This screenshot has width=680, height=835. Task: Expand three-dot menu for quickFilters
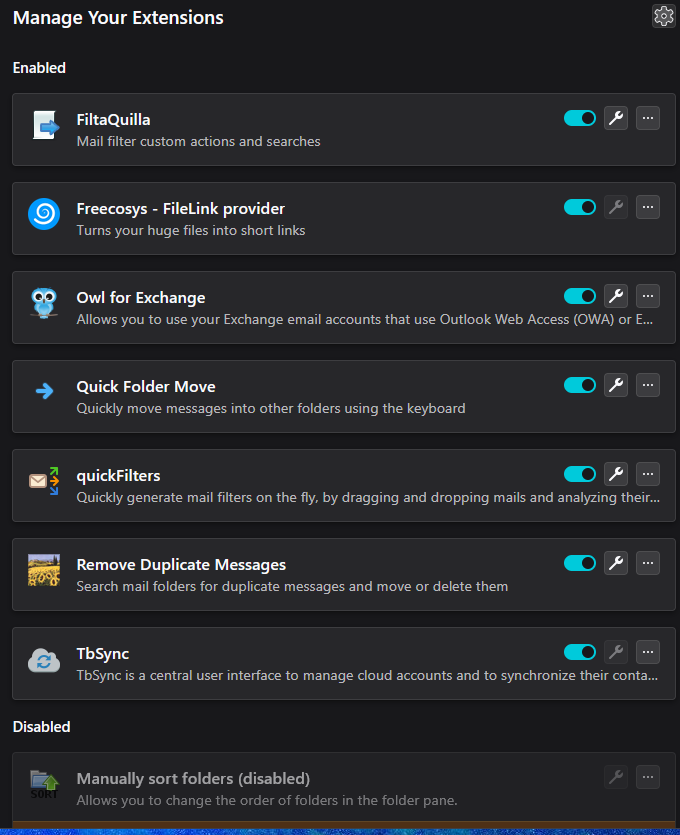tap(648, 475)
